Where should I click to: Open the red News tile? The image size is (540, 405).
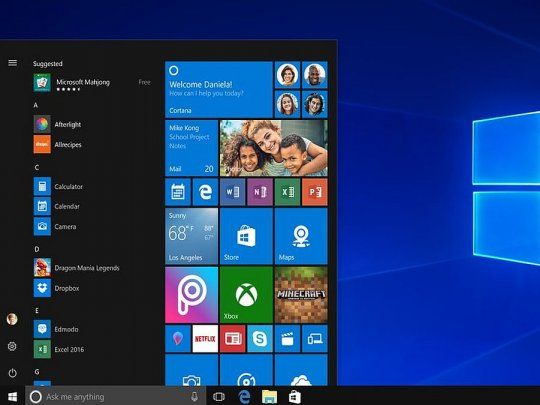tap(232, 339)
